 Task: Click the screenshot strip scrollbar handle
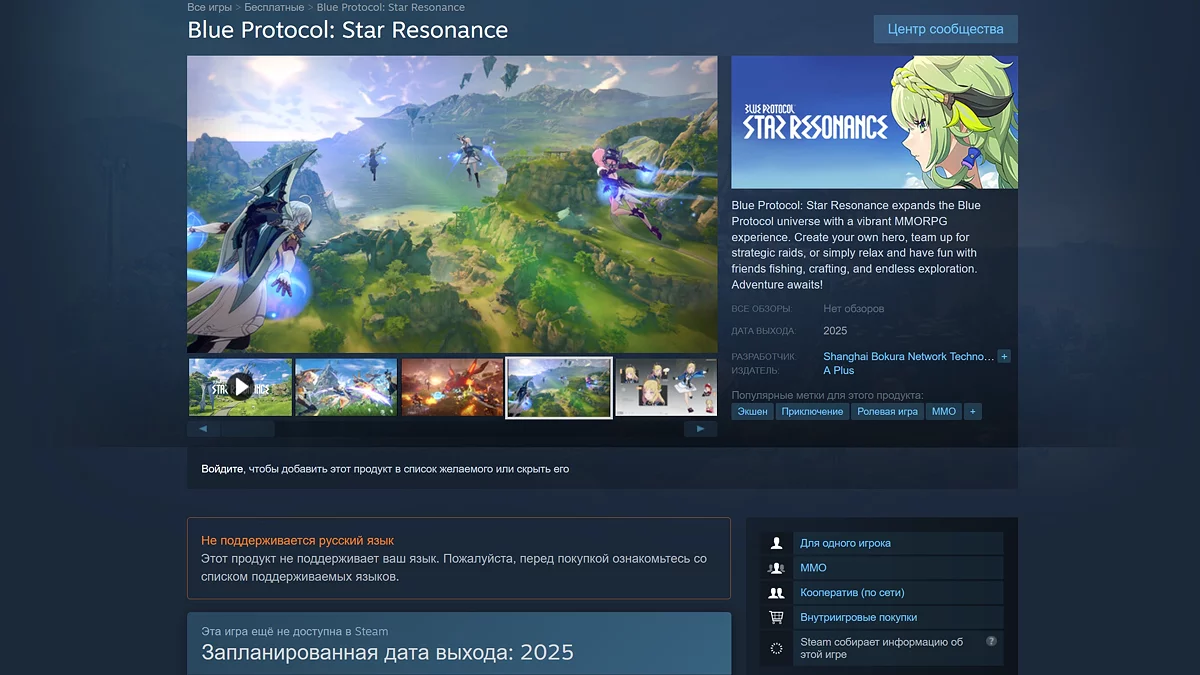247,429
